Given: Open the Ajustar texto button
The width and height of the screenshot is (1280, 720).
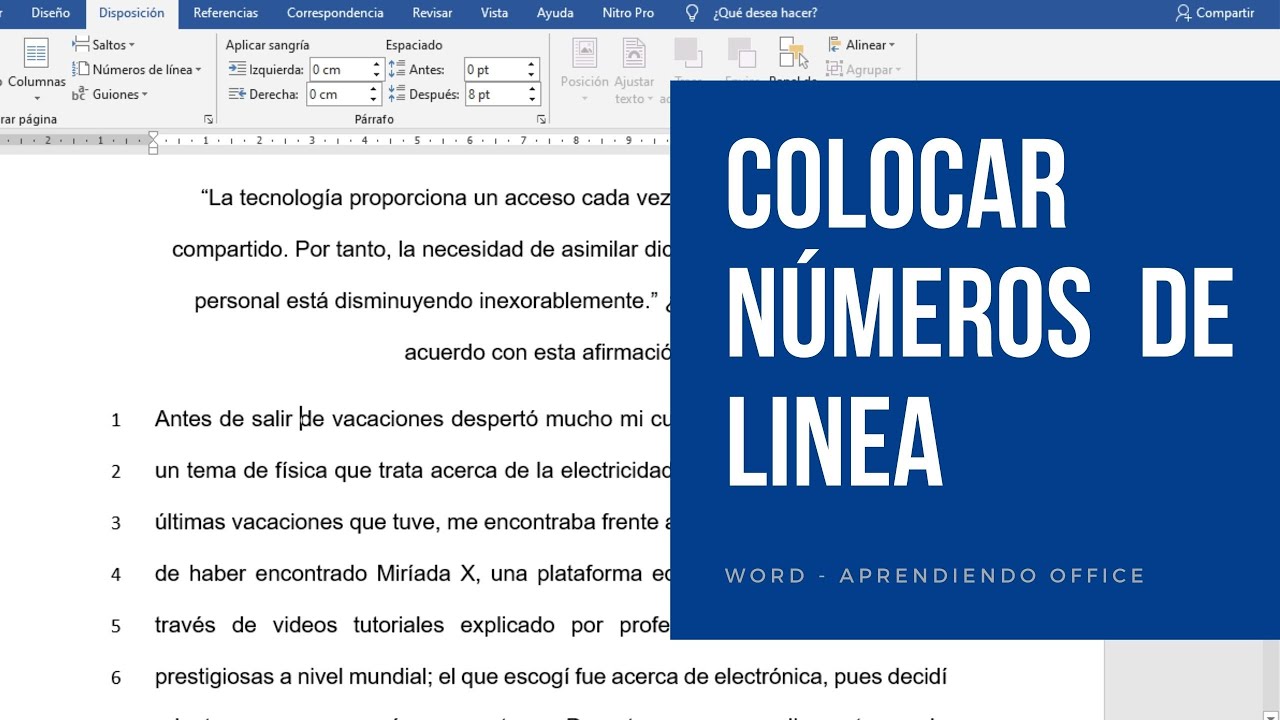Looking at the screenshot, I should (x=634, y=70).
